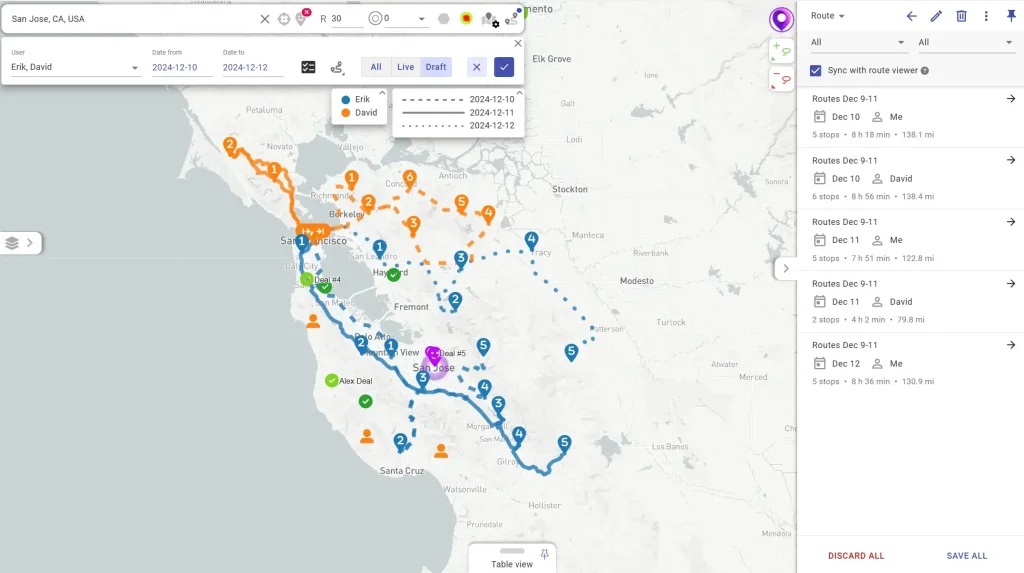1024x573 pixels.
Task: Uncheck Sync with route viewer
Action: tap(816, 70)
